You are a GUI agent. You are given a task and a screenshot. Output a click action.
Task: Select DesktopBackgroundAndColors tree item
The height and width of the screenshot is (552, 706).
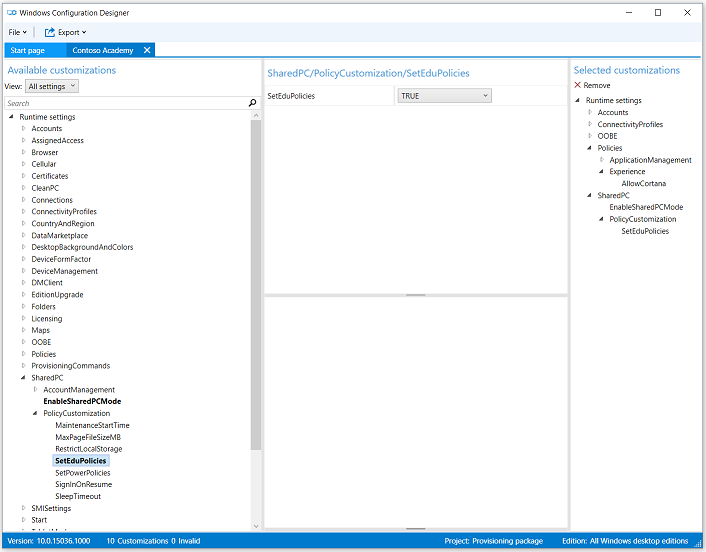[x=82, y=247]
